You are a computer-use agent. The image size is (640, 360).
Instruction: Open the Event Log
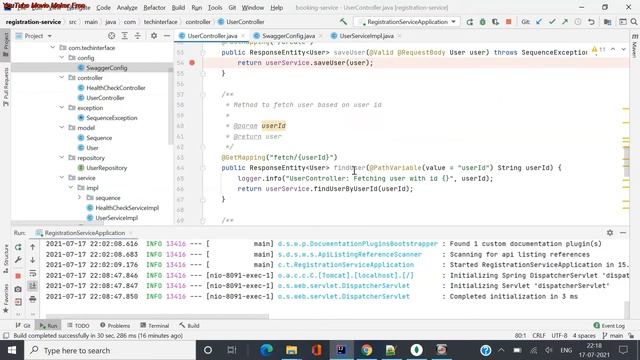609,325
